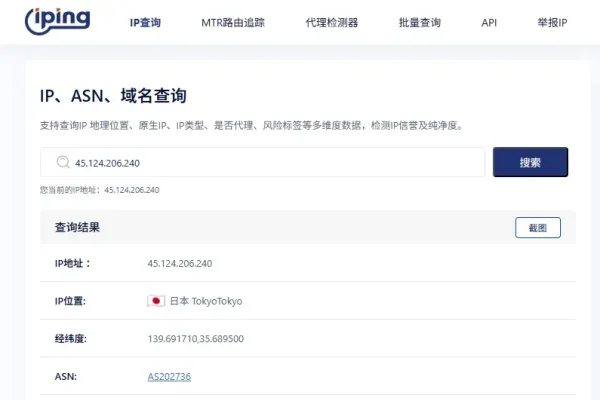
Task: Click the 搜索 button
Action: [x=530, y=162]
